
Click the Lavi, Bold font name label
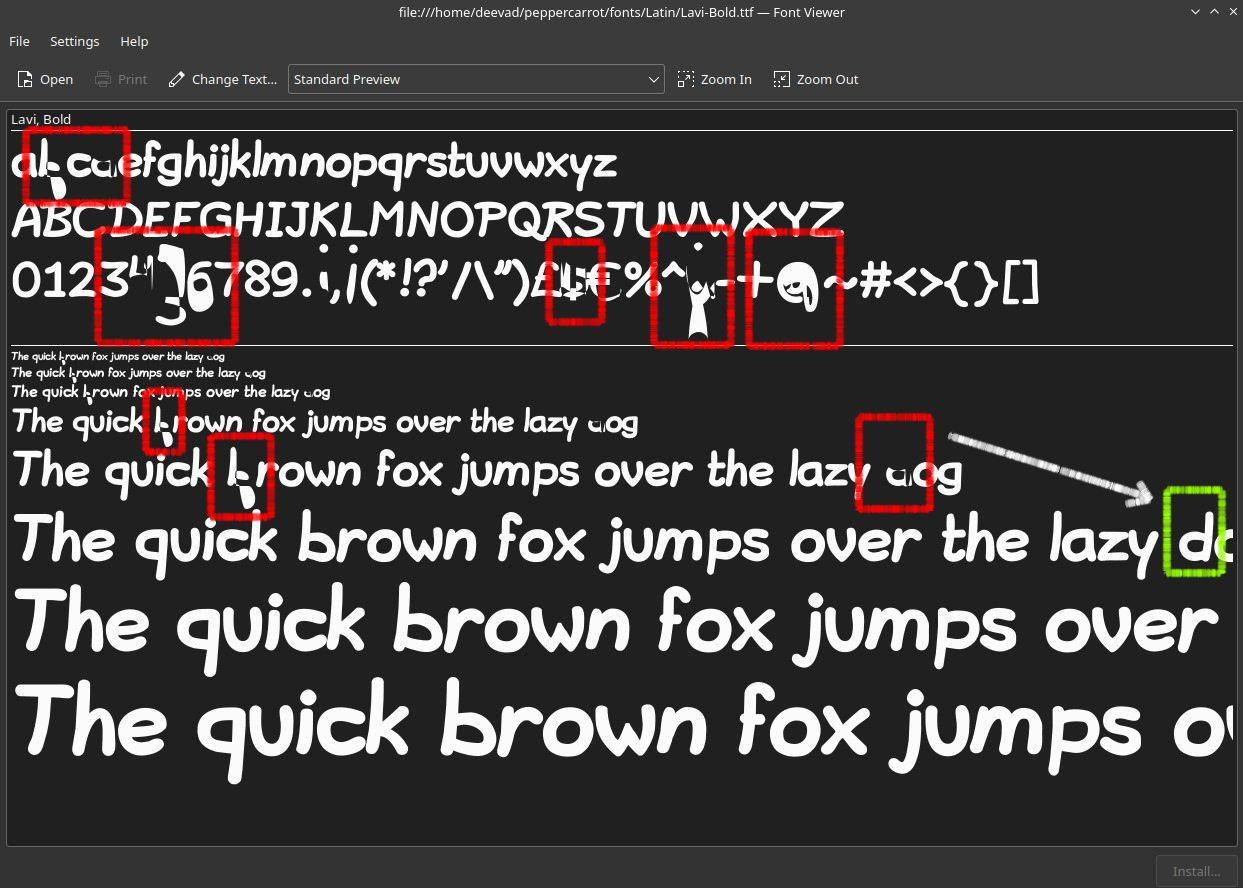[x=41, y=119]
